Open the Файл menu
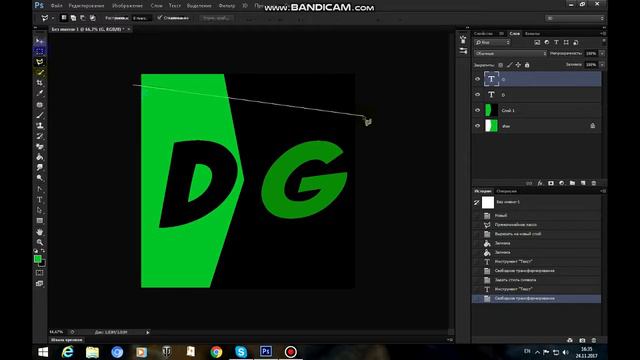The width and height of the screenshot is (640, 360). pyautogui.click(x=57, y=6)
